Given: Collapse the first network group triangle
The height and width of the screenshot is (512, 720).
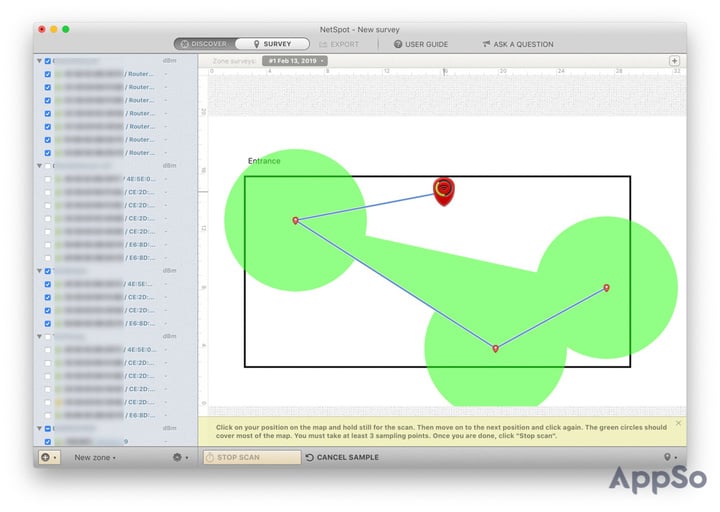Looking at the screenshot, I should coord(39,61).
